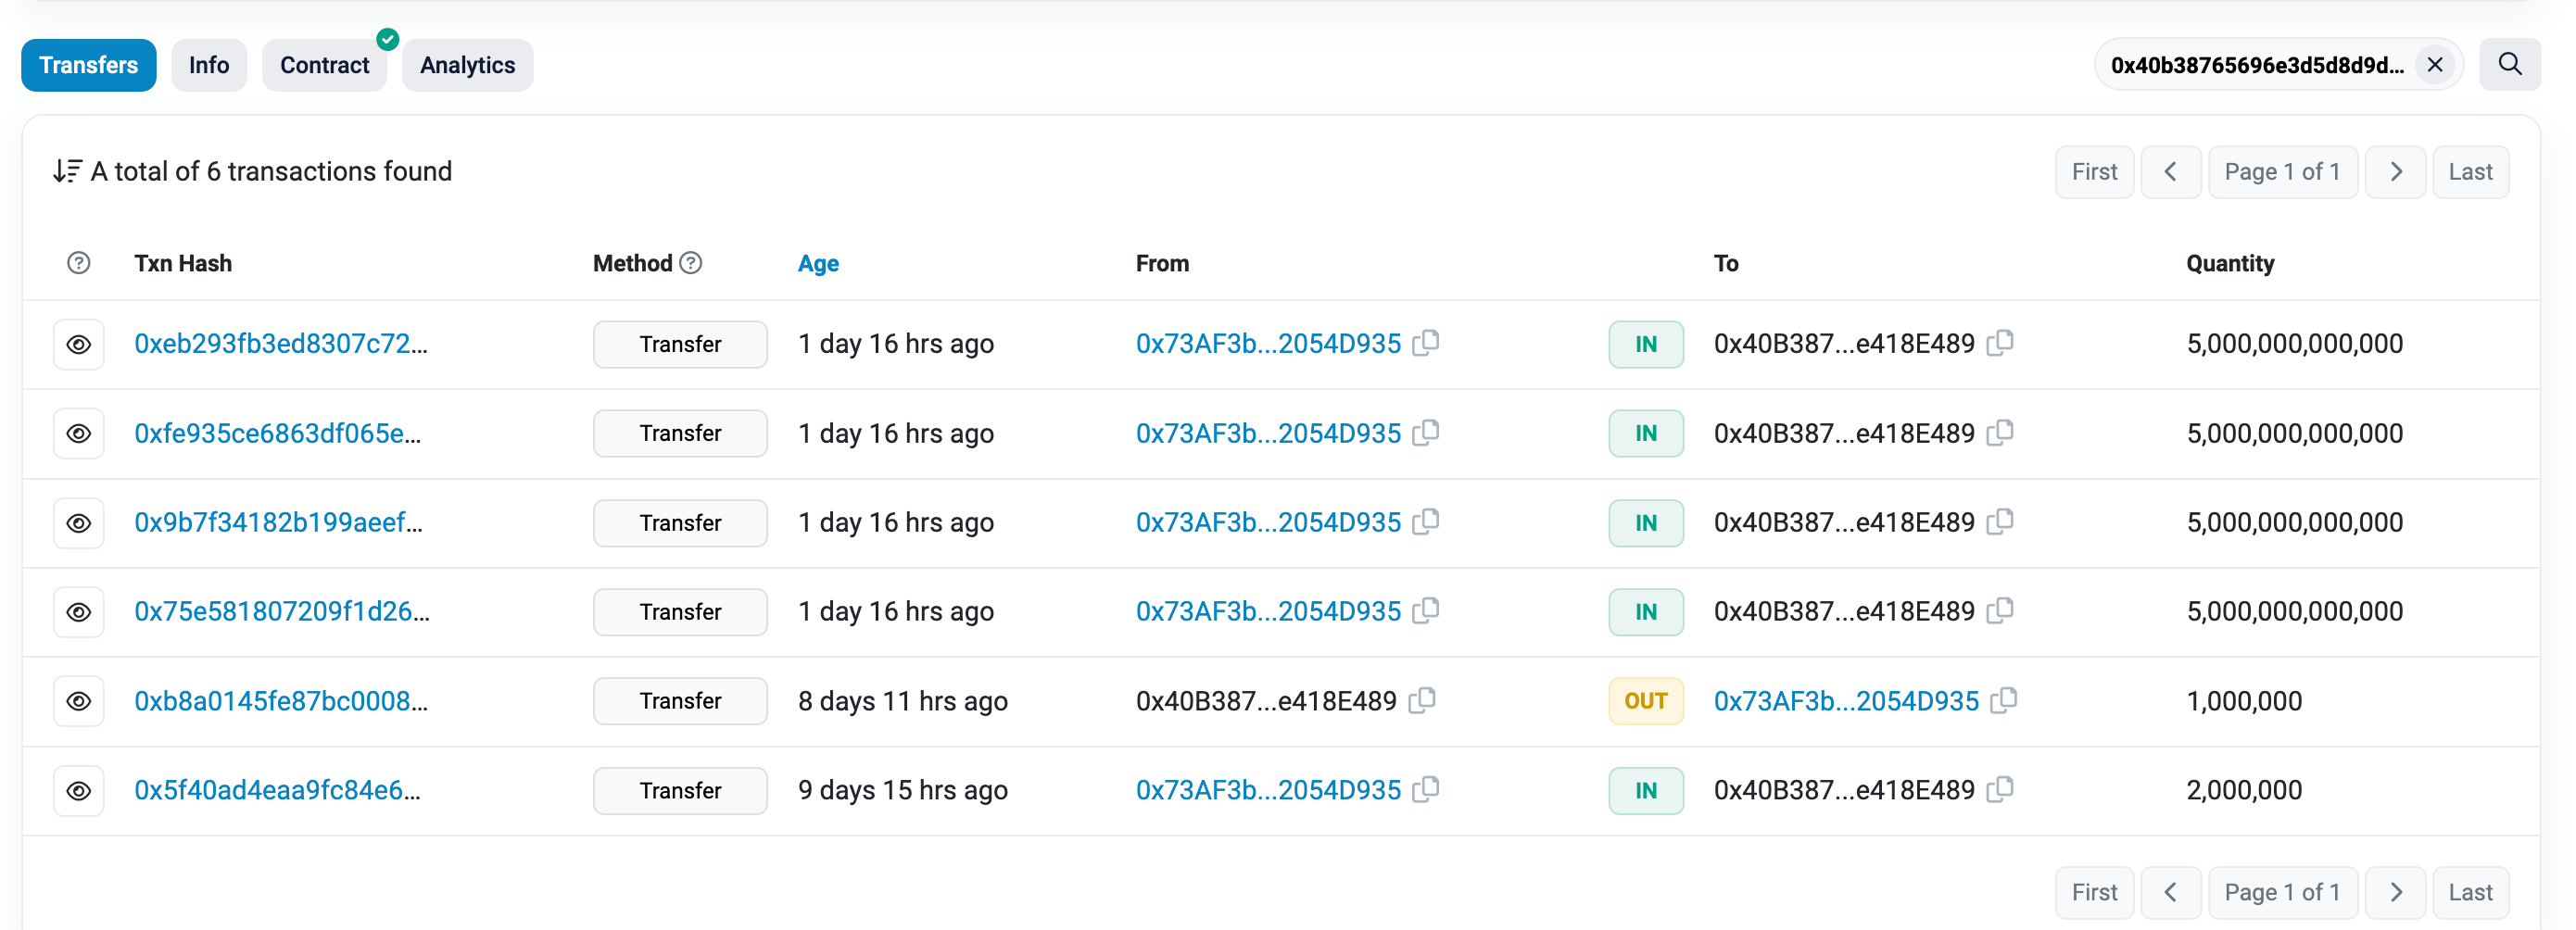Select quantity 2,000,000 text
The height and width of the screenshot is (930, 2576).
[2245, 791]
